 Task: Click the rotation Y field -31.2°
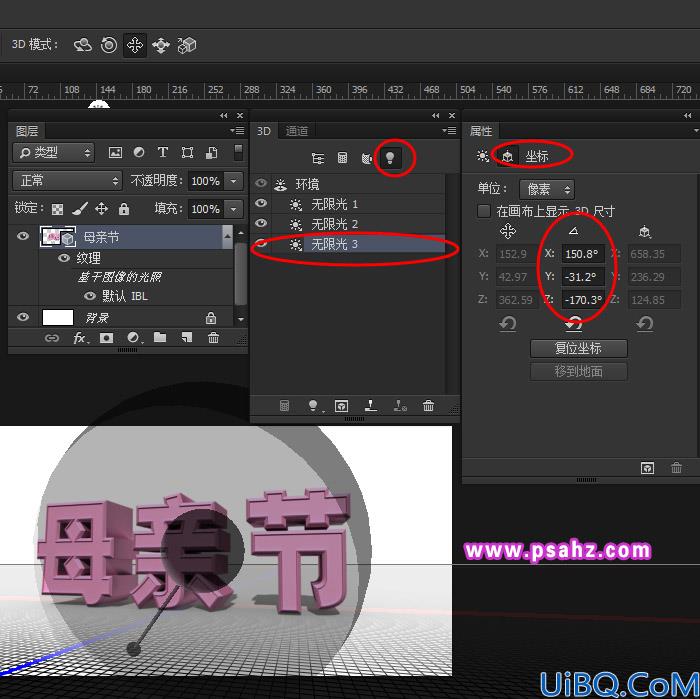point(583,277)
